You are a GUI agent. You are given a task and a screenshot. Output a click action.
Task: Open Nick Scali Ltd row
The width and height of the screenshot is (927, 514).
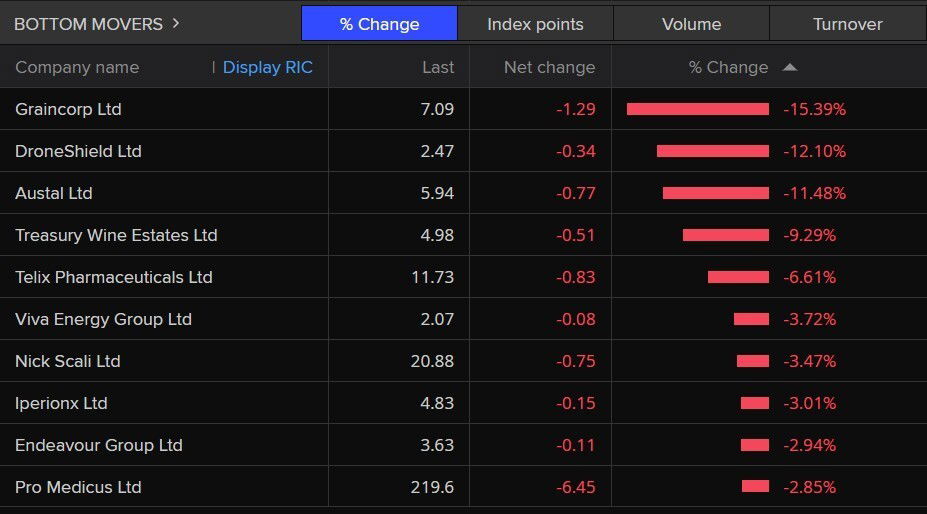click(x=67, y=361)
